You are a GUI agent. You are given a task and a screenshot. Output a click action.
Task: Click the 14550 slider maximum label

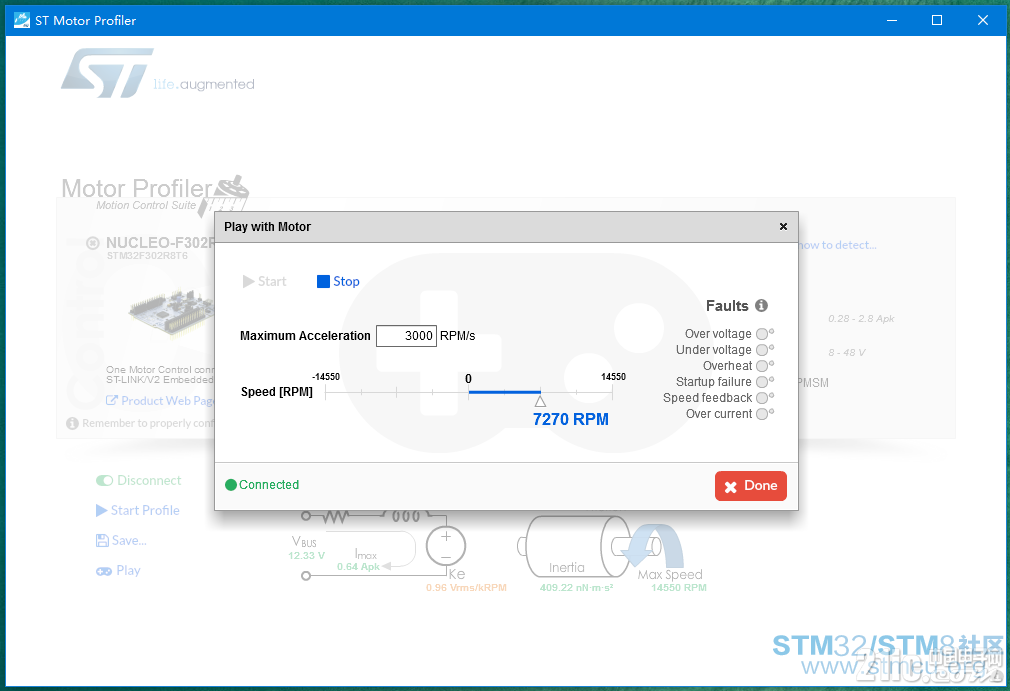pos(613,377)
